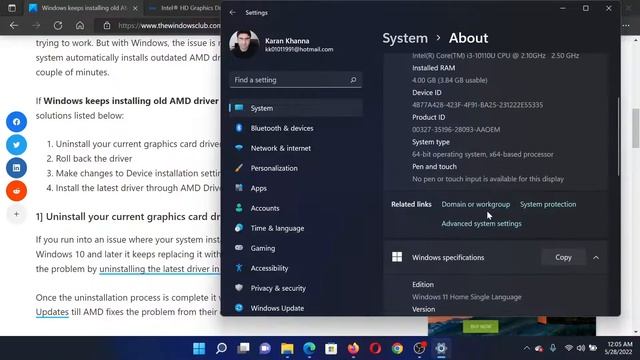Click the Windows Update refresh icon
The width and height of the screenshot is (640, 360).
click(239, 308)
